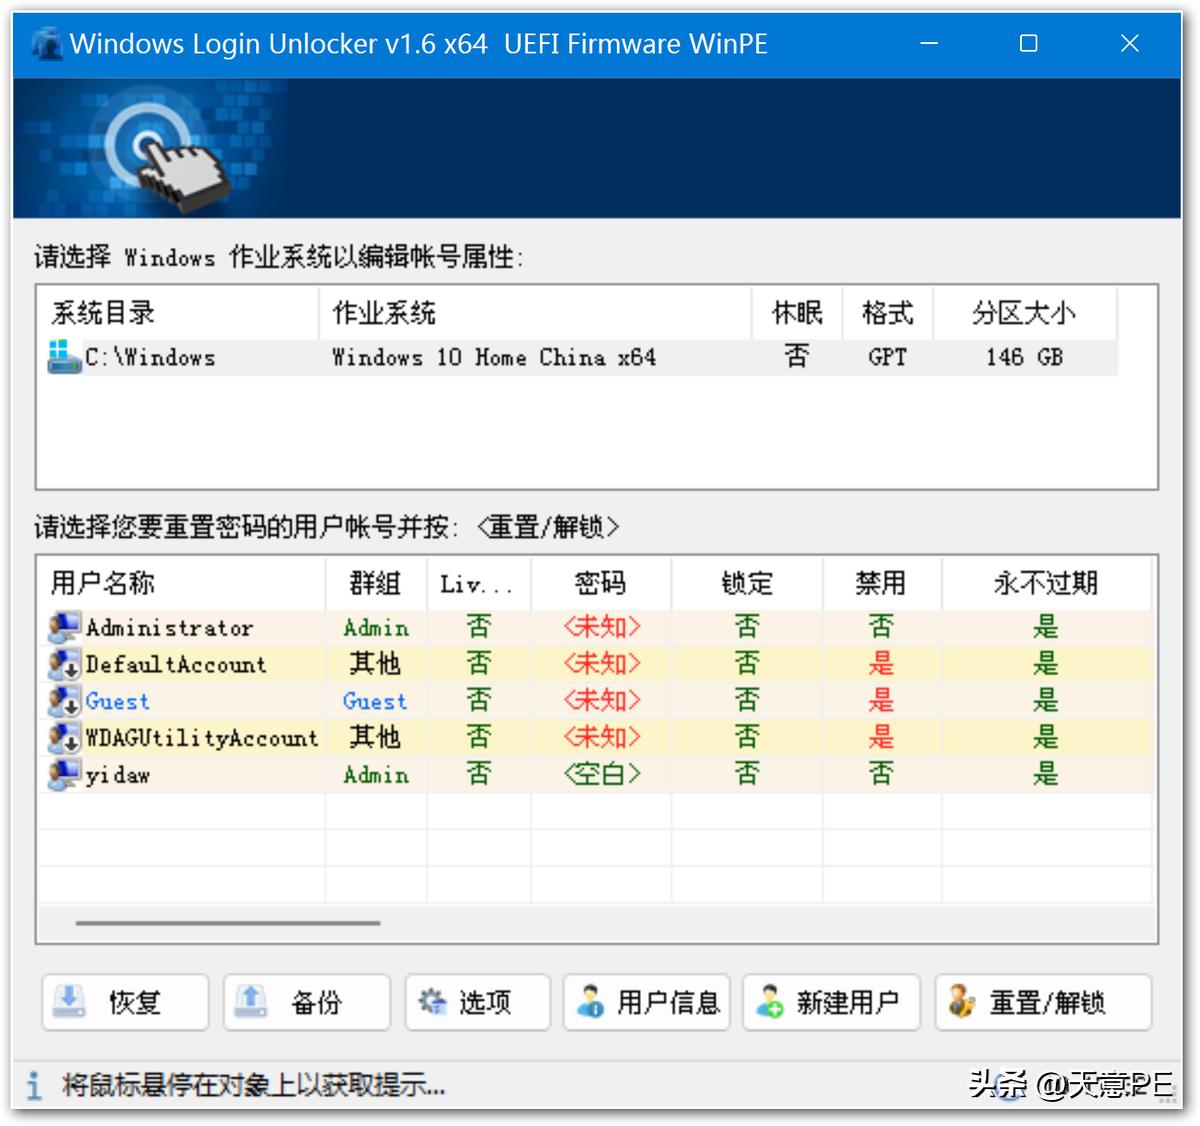Screen dimensions: 1200x1126
Task: Select the Administrator user name
Action: click(x=169, y=628)
